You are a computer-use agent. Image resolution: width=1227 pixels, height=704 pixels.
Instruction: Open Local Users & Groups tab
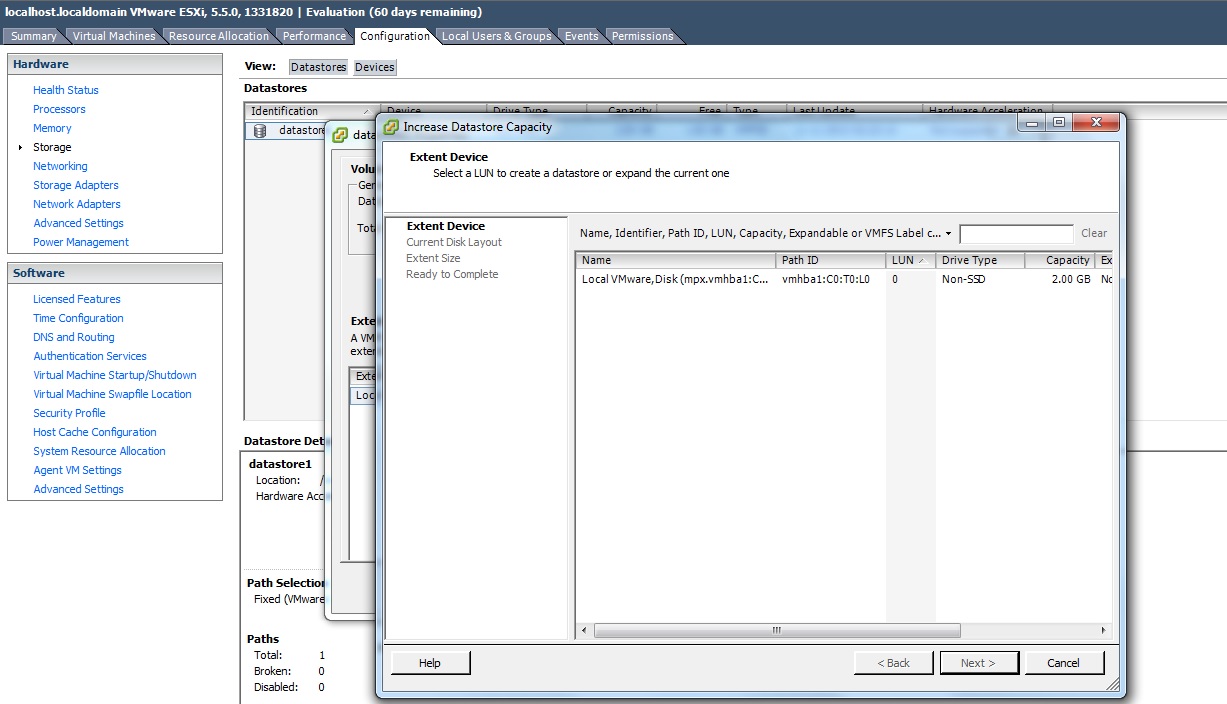point(496,36)
